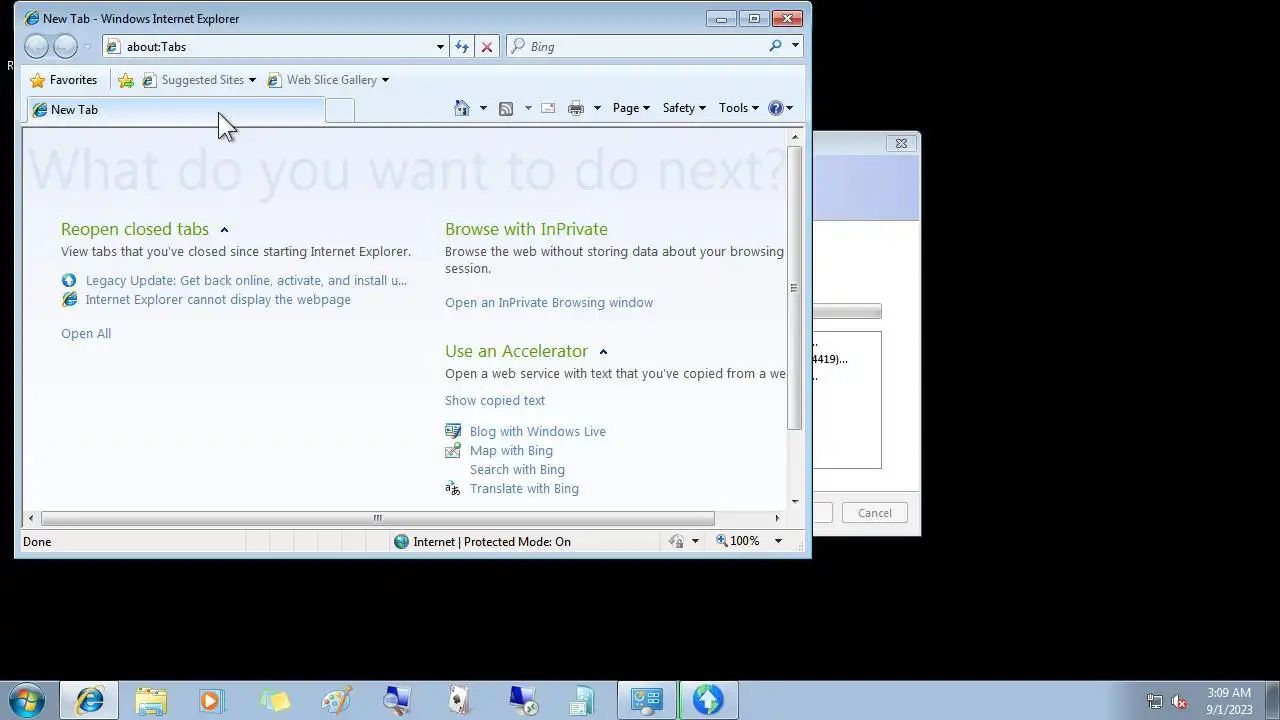Reopen the Legacy Update closed tab

click(246, 280)
